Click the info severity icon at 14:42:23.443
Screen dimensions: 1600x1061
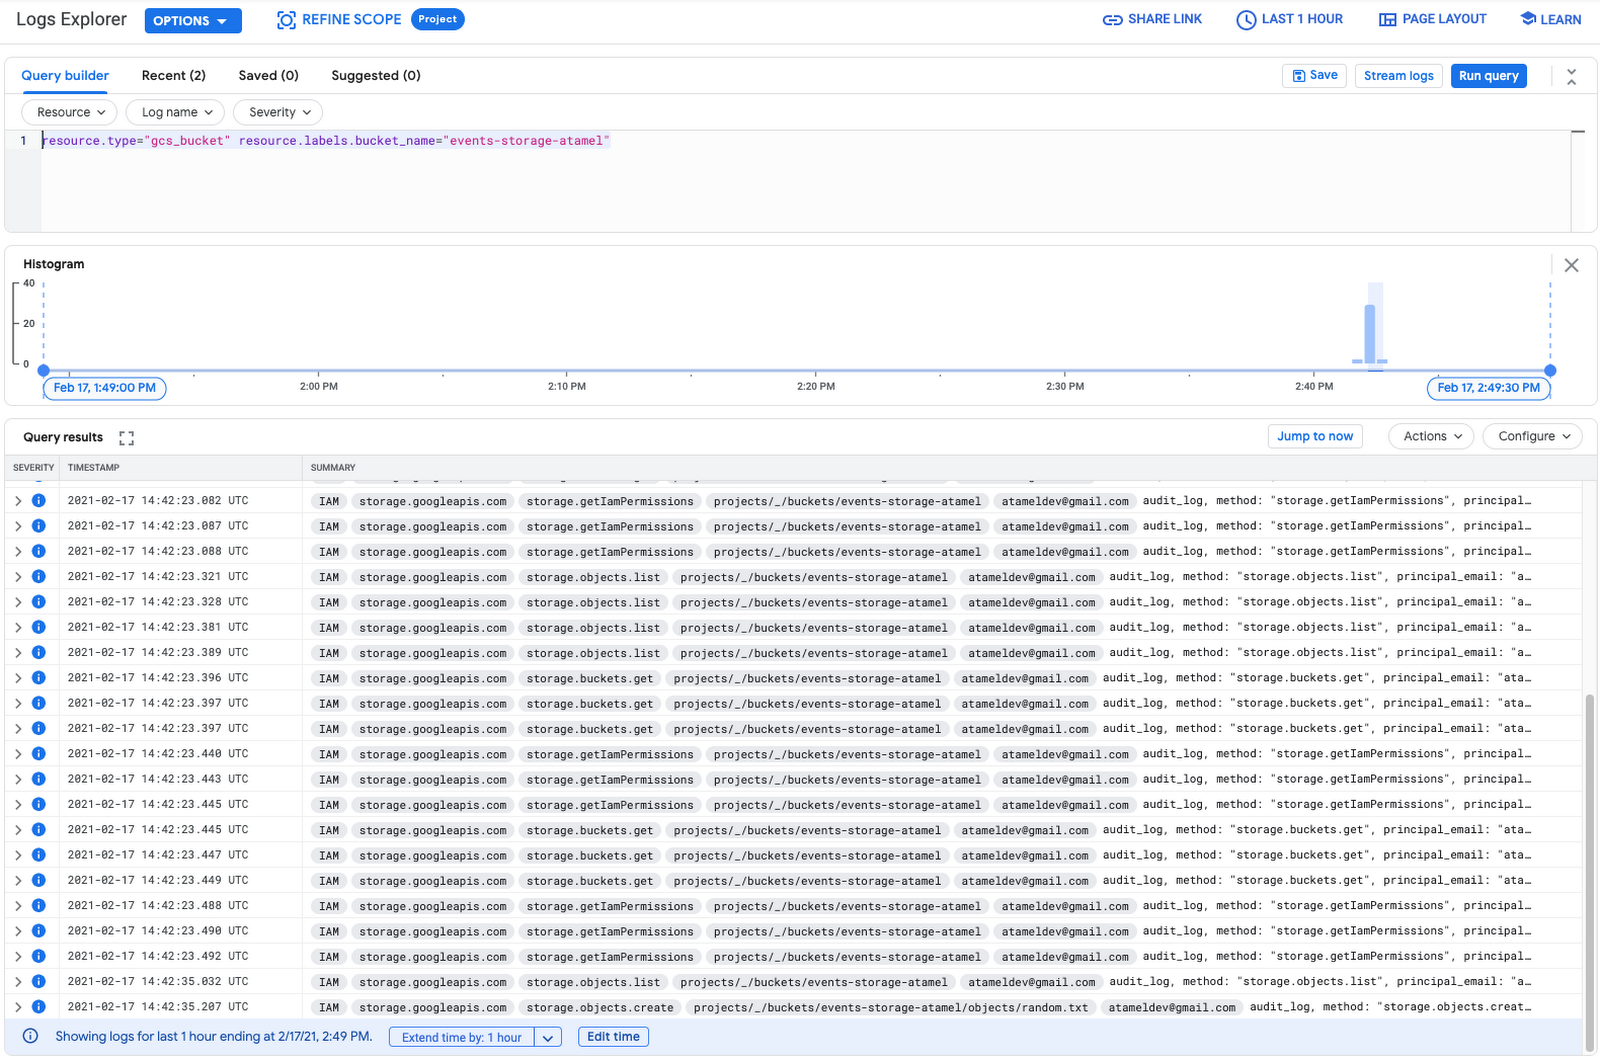pos(39,779)
